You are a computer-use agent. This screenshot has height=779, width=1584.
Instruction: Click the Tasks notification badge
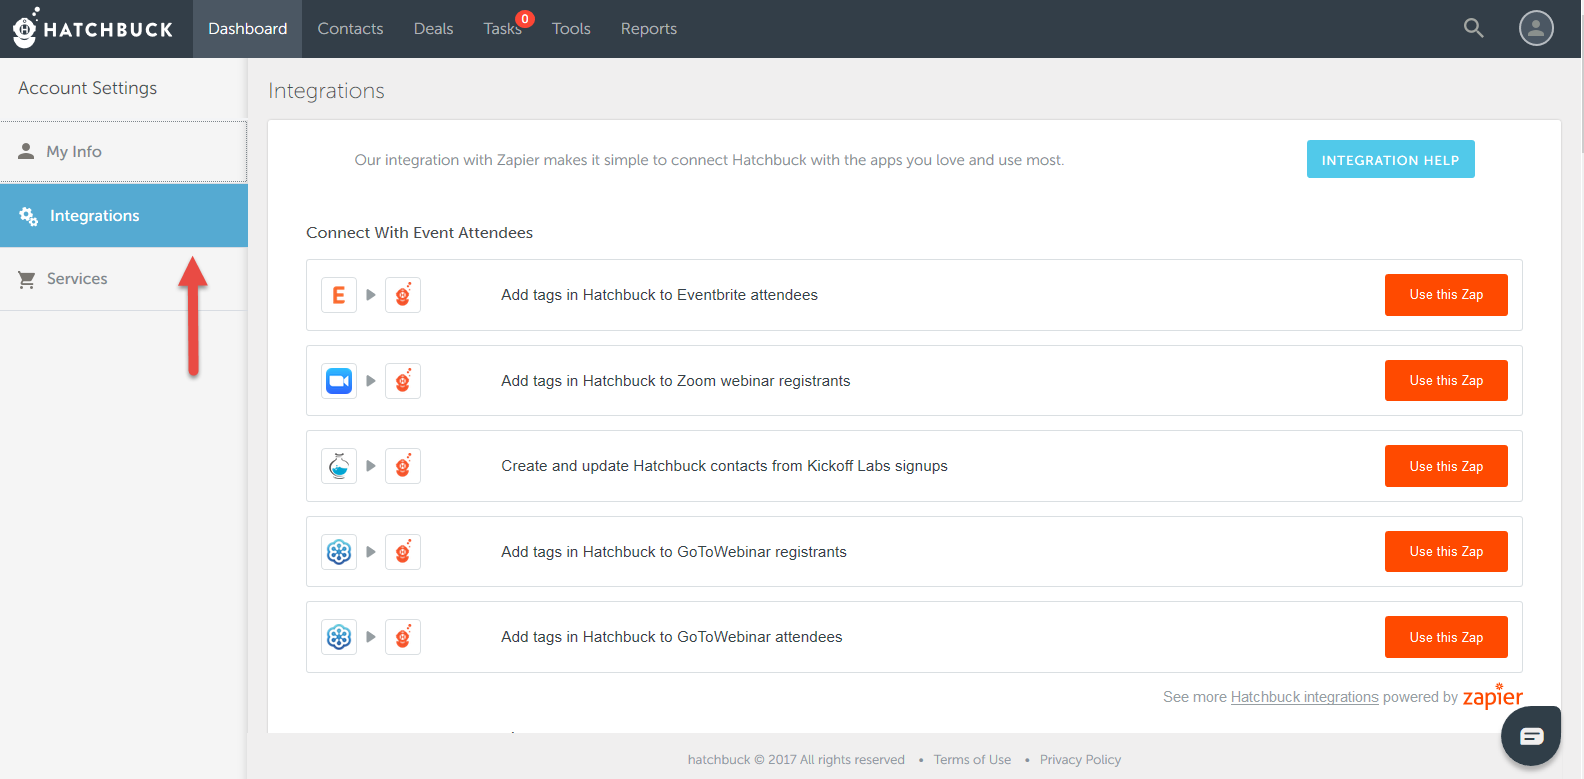coord(525,19)
